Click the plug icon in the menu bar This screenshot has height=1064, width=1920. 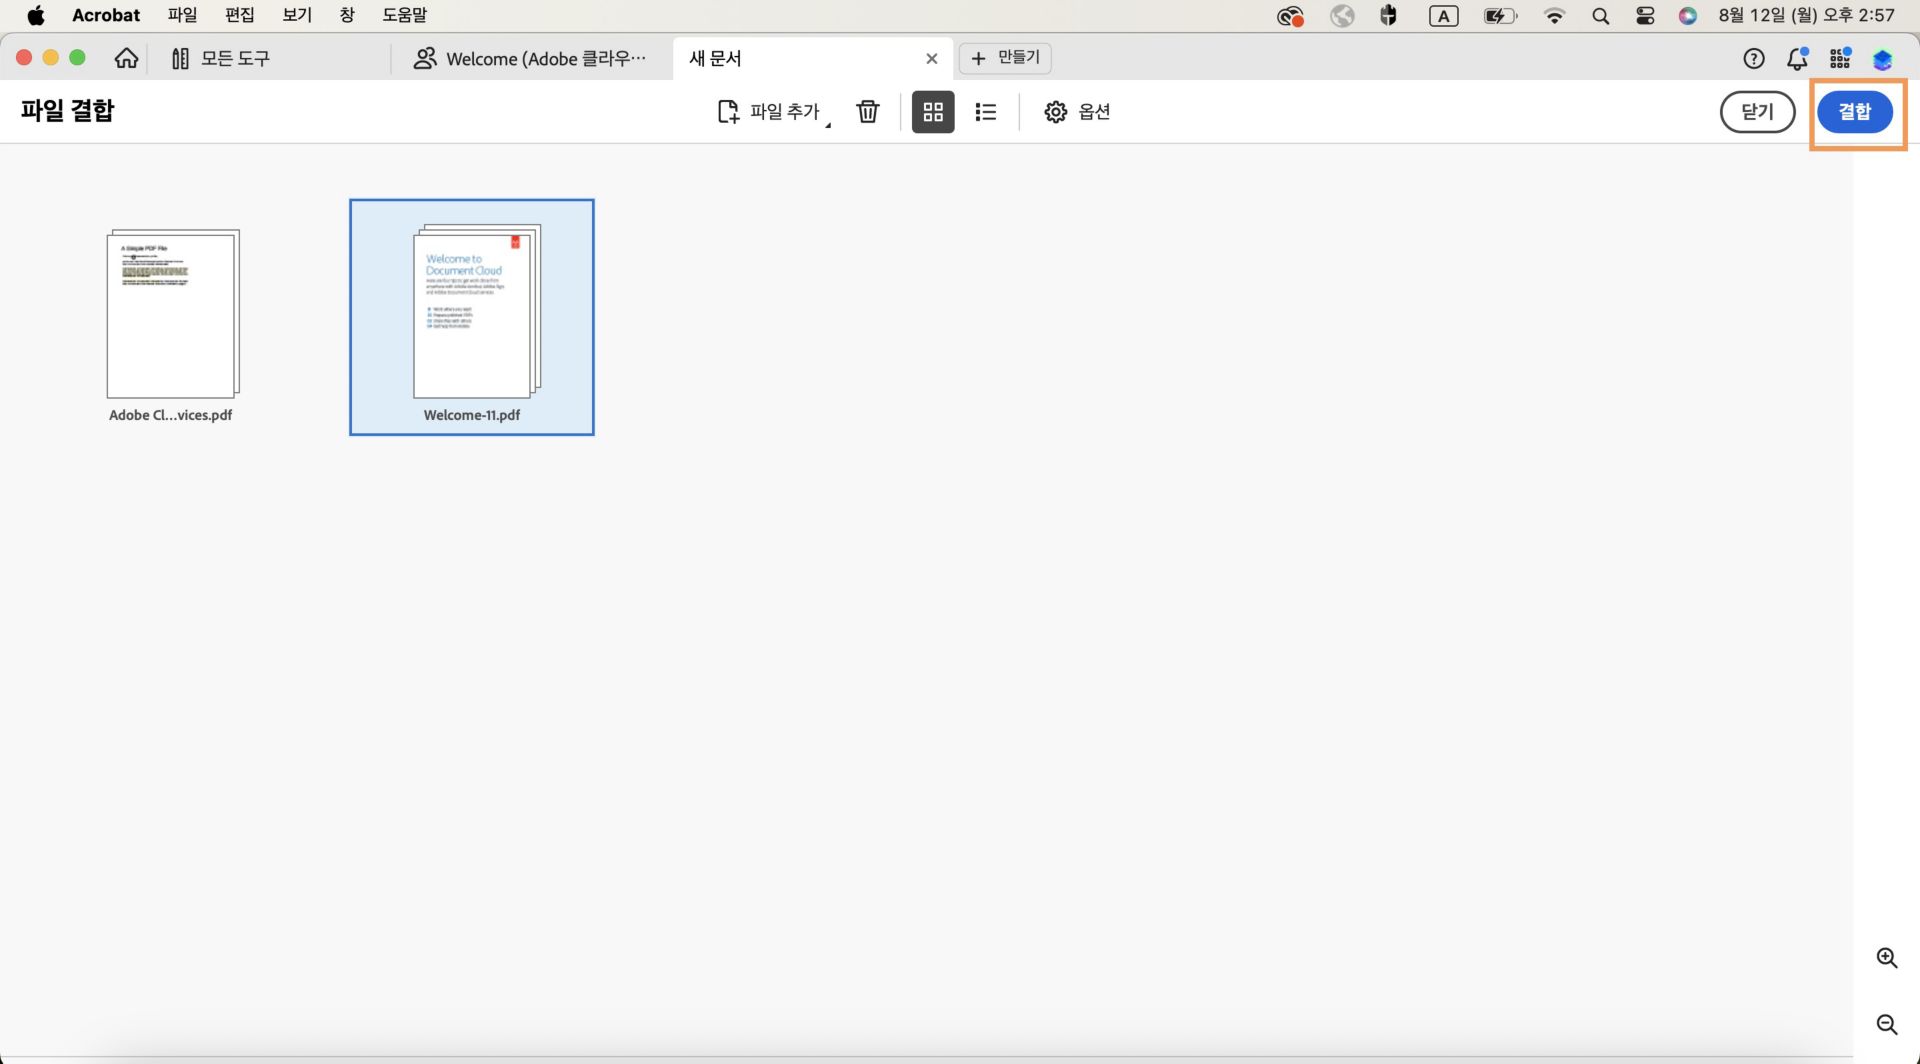[1388, 16]
